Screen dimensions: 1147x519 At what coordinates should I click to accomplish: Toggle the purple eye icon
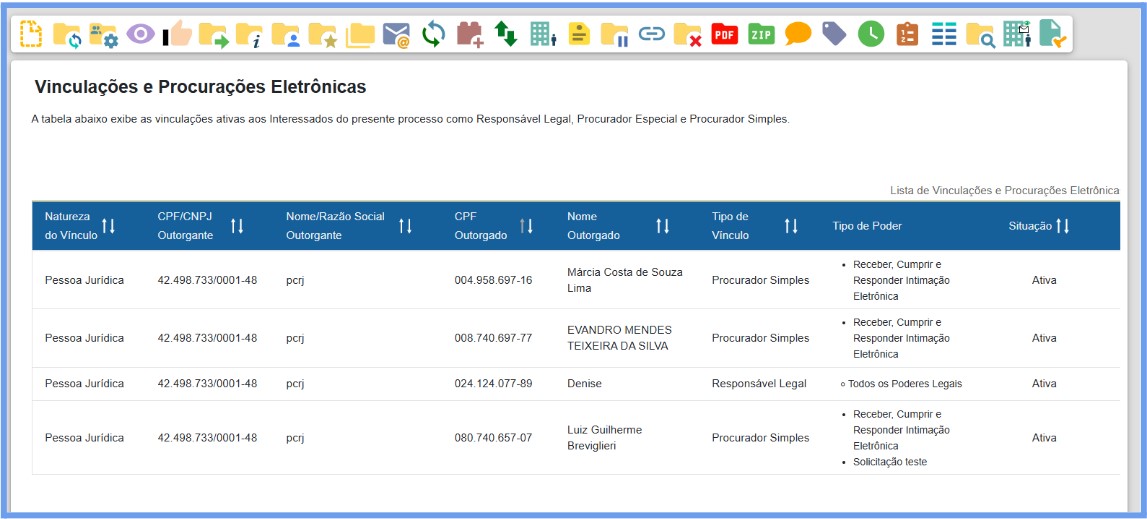[x=140, y=34]
